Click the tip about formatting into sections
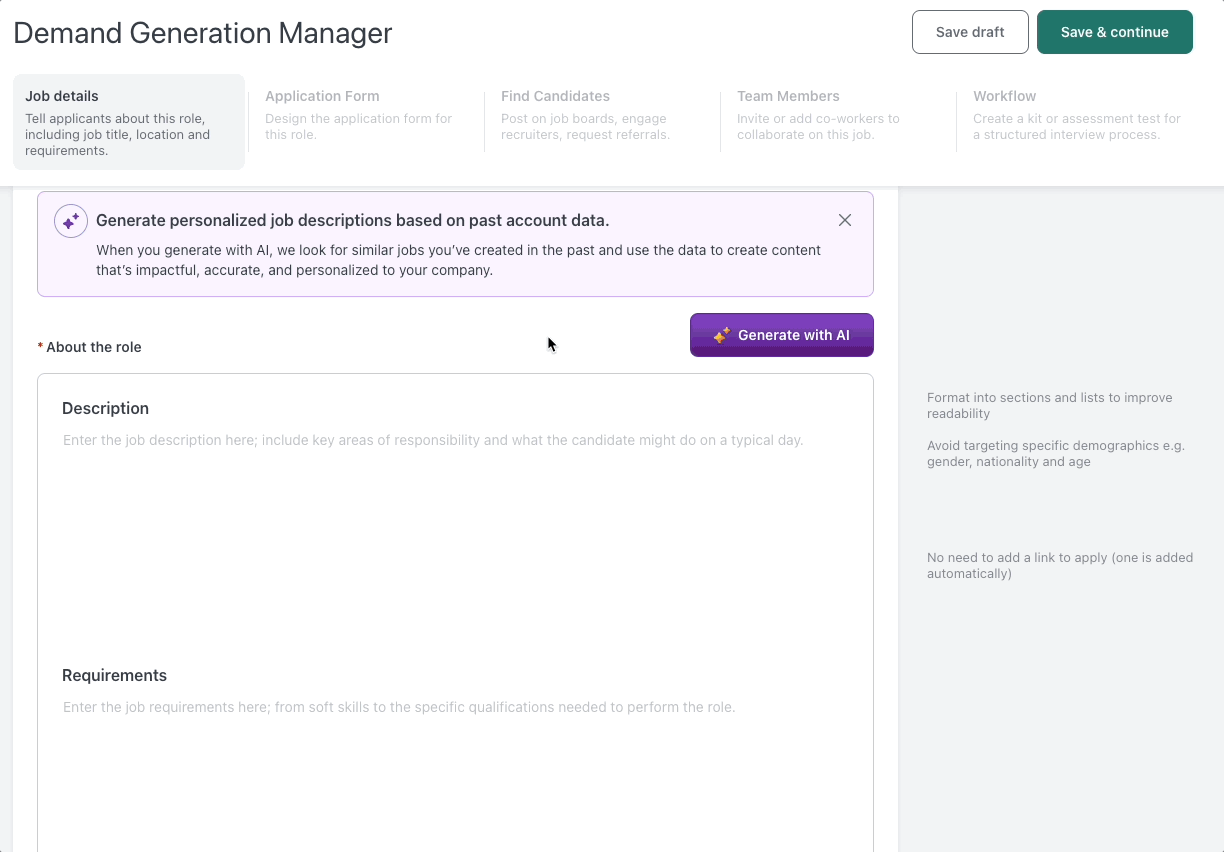 pos(1049,405)
